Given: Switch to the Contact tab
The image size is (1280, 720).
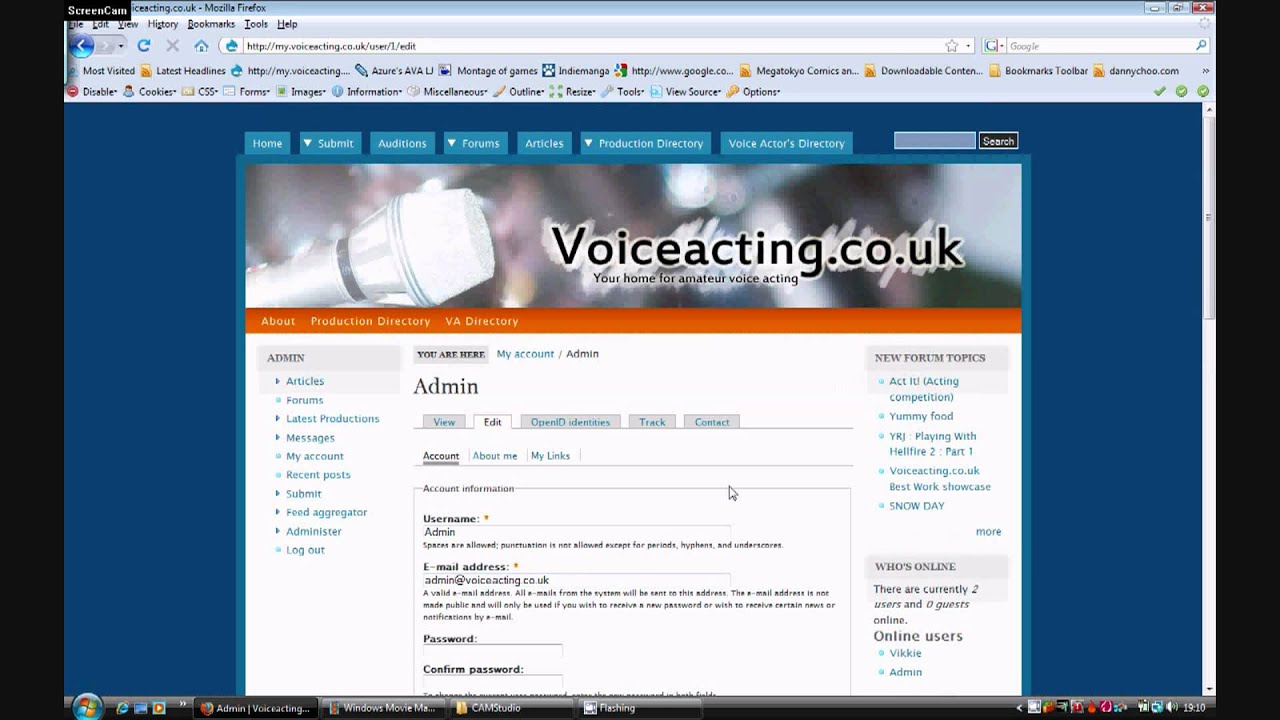Looking at the screenshot, I should coord(712,422).
